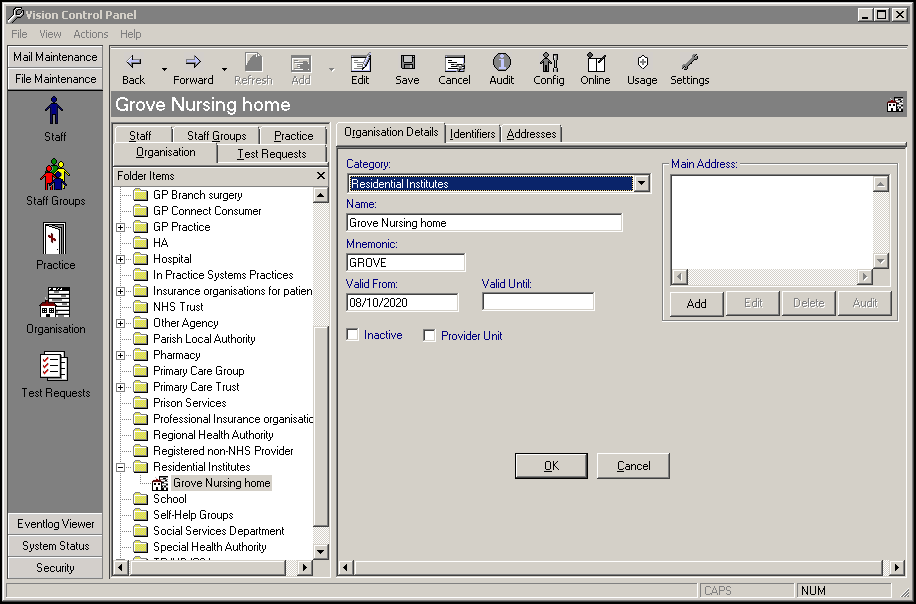Open the Category dropdown list

641,184
